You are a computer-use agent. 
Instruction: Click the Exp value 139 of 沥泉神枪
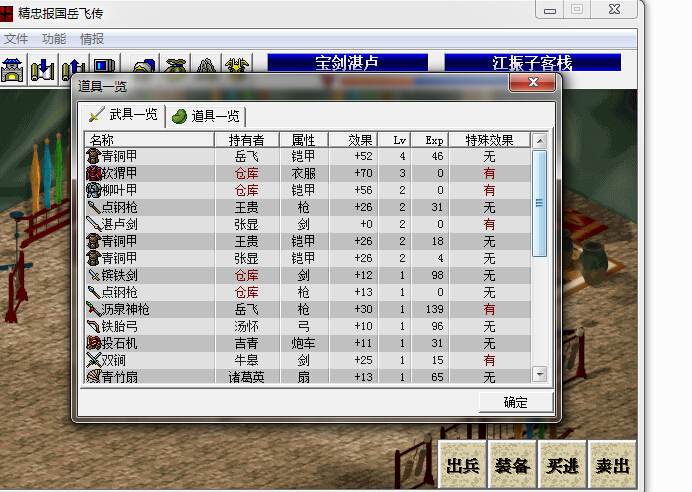pos(434,309)
